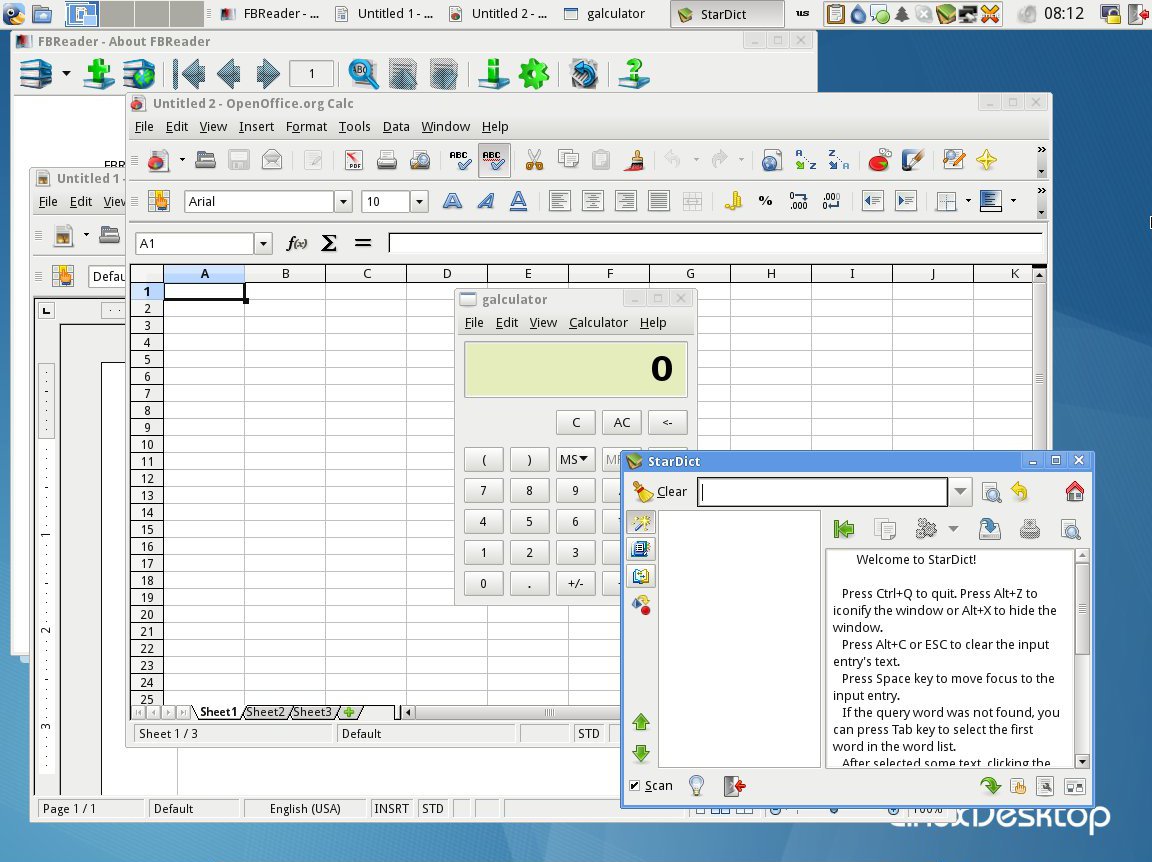Open the galculator MS dropdown
This screenshot has width=1152, height=862.
(x=575, y=459)
